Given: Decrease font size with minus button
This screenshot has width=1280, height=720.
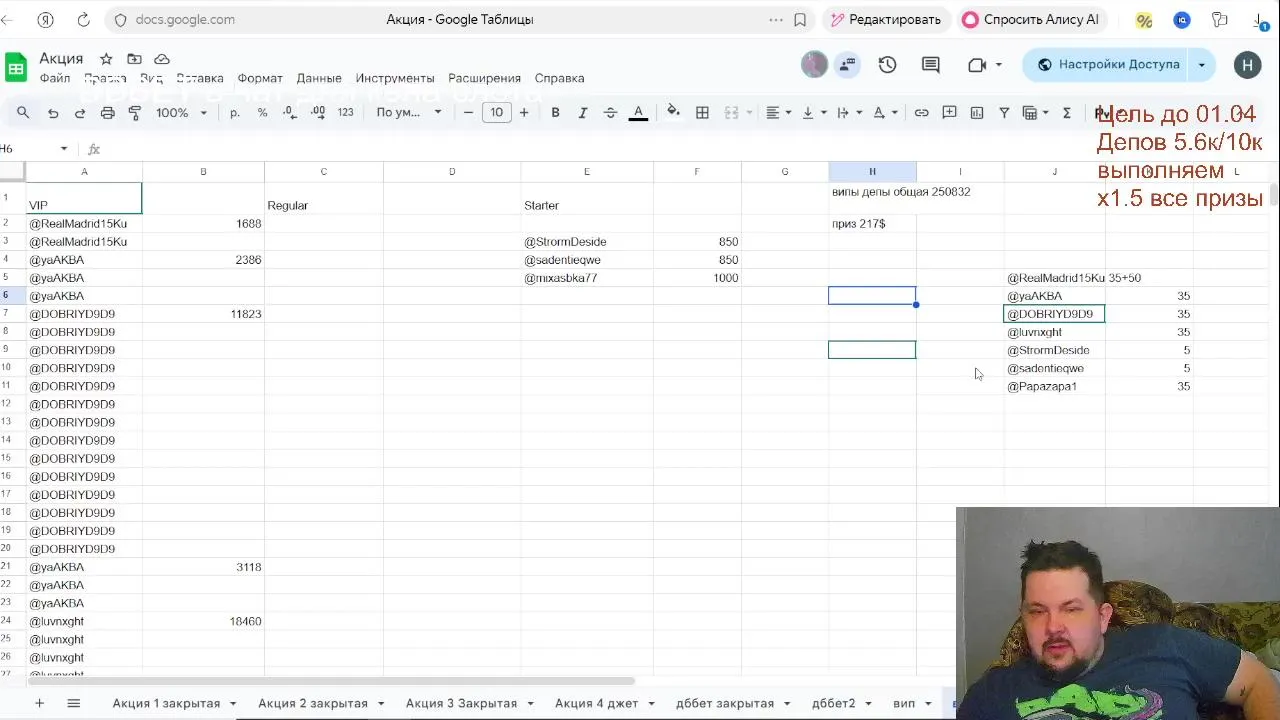Looking at the screenshot, I should coord(468,113).
